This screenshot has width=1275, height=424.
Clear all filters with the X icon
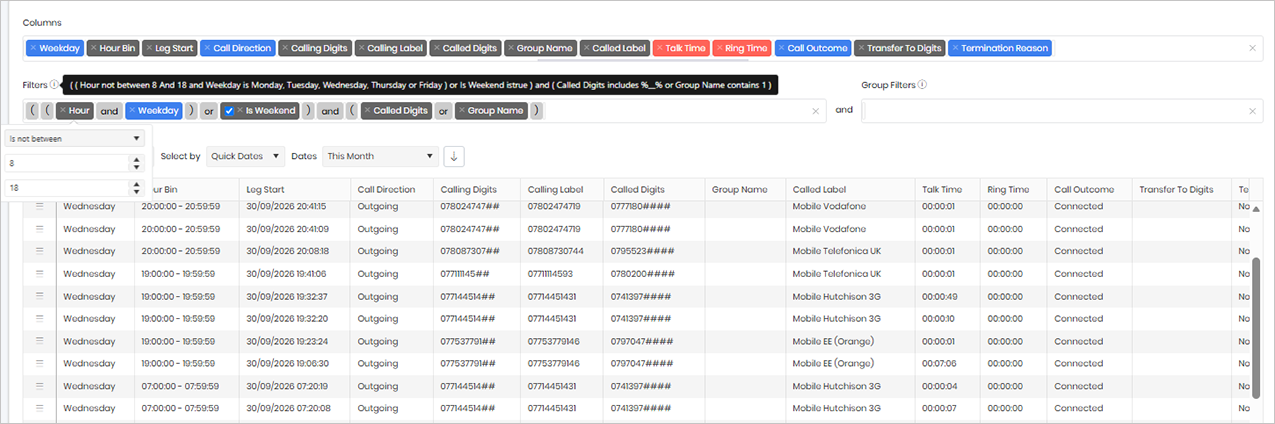815,111
